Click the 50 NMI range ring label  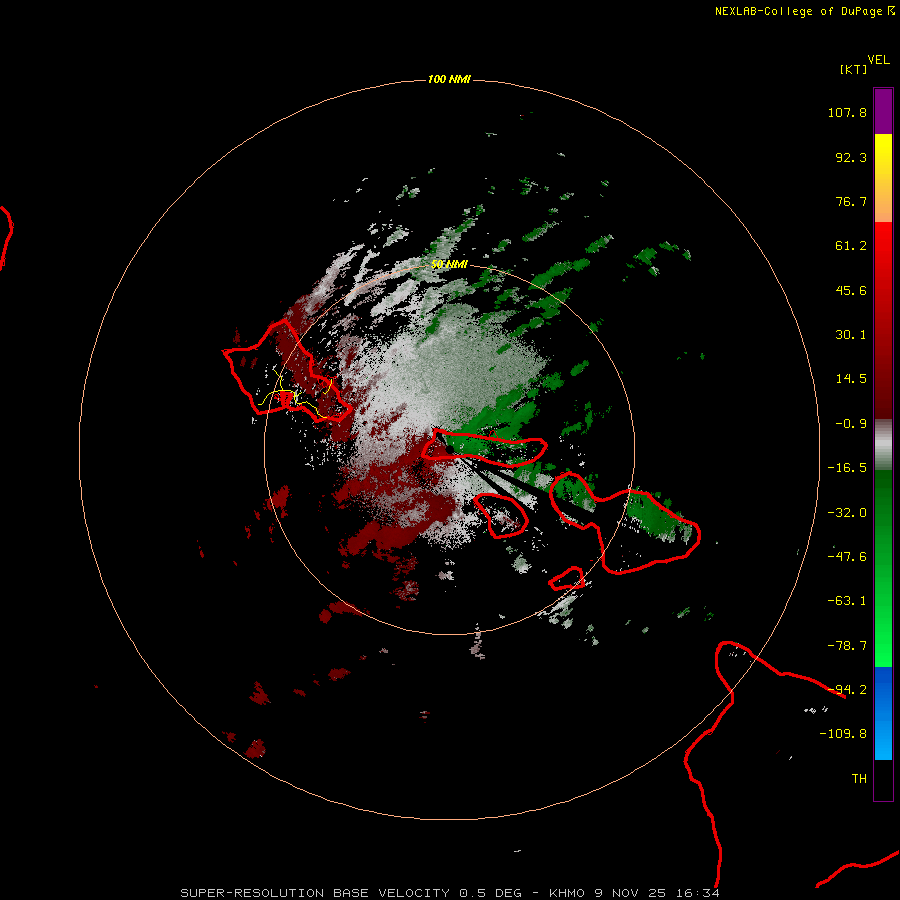tap(449, 264)
